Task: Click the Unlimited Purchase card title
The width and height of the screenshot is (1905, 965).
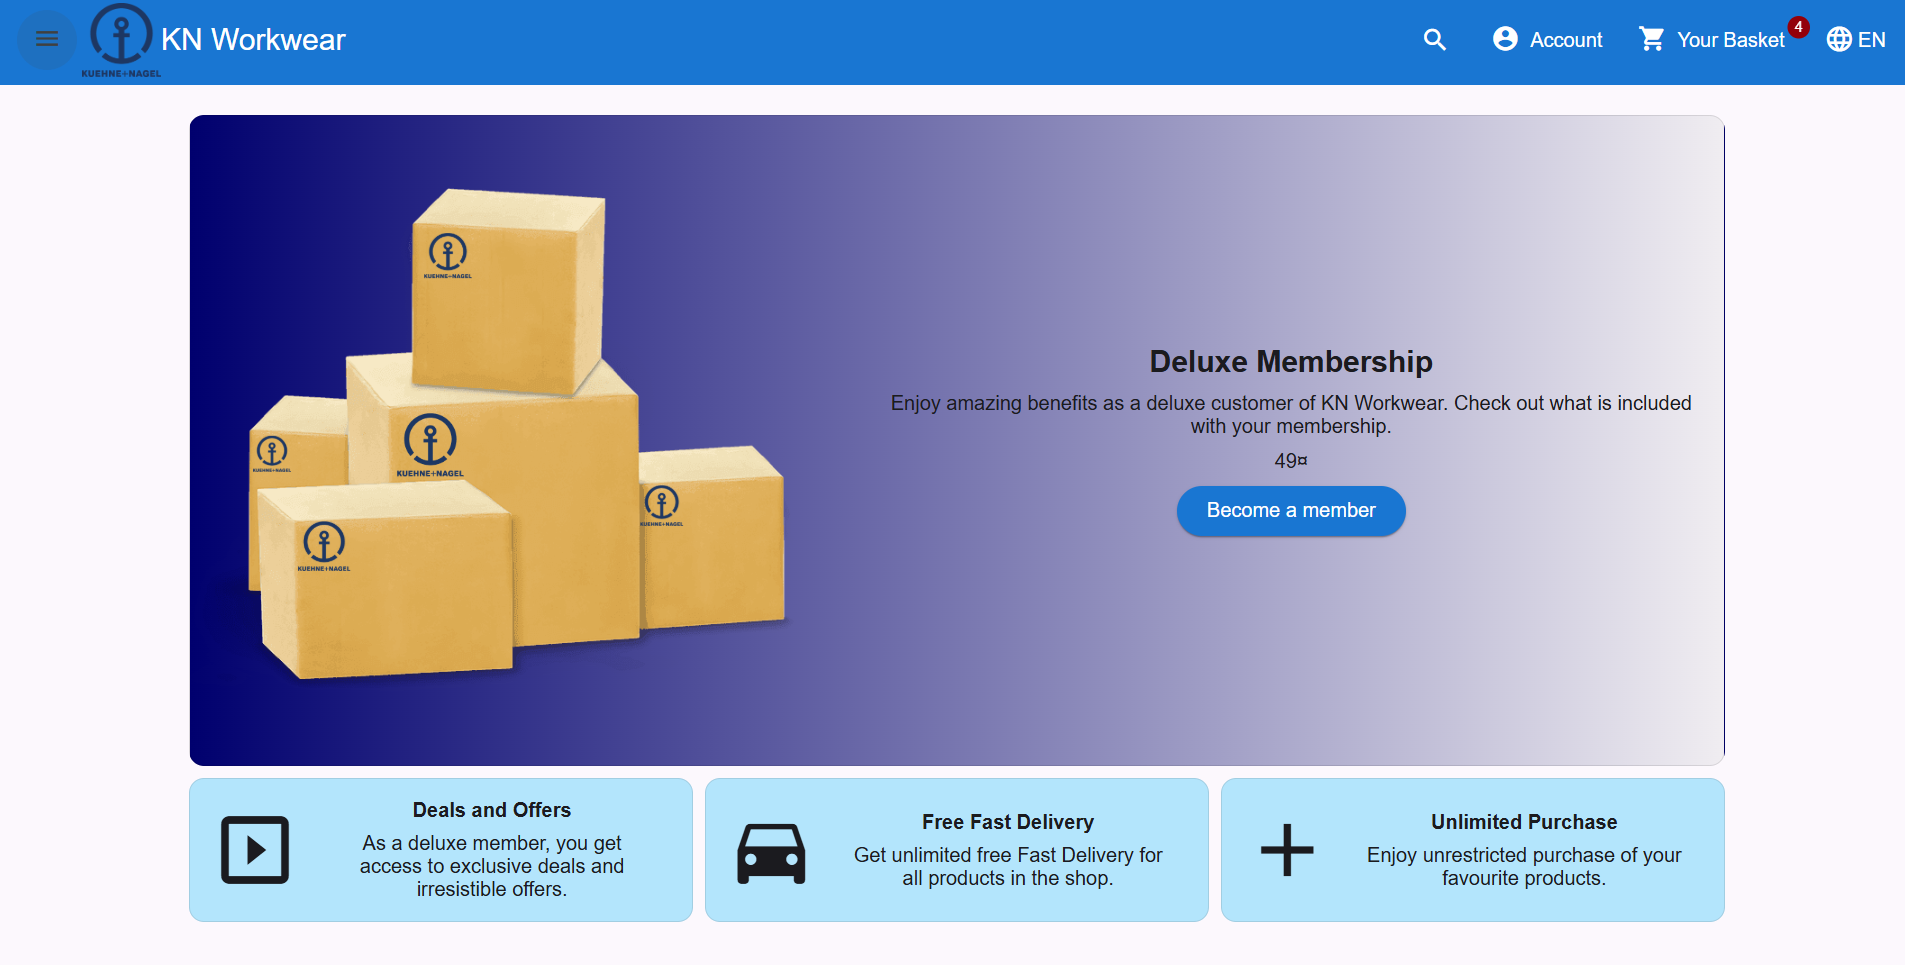Action: coord(1524,822)
